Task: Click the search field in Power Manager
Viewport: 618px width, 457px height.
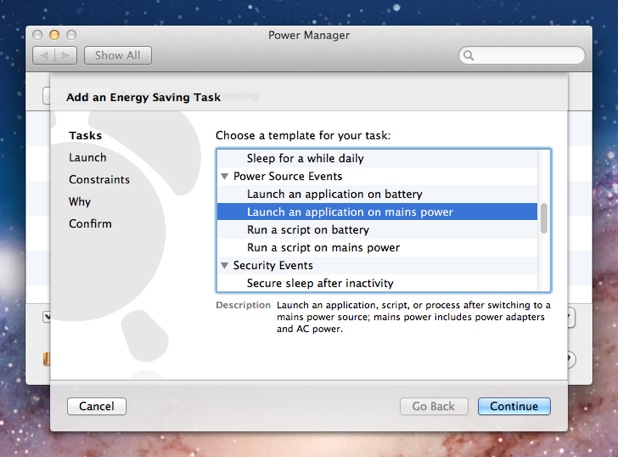Action: pyautogui.click(x=521, y=55)
